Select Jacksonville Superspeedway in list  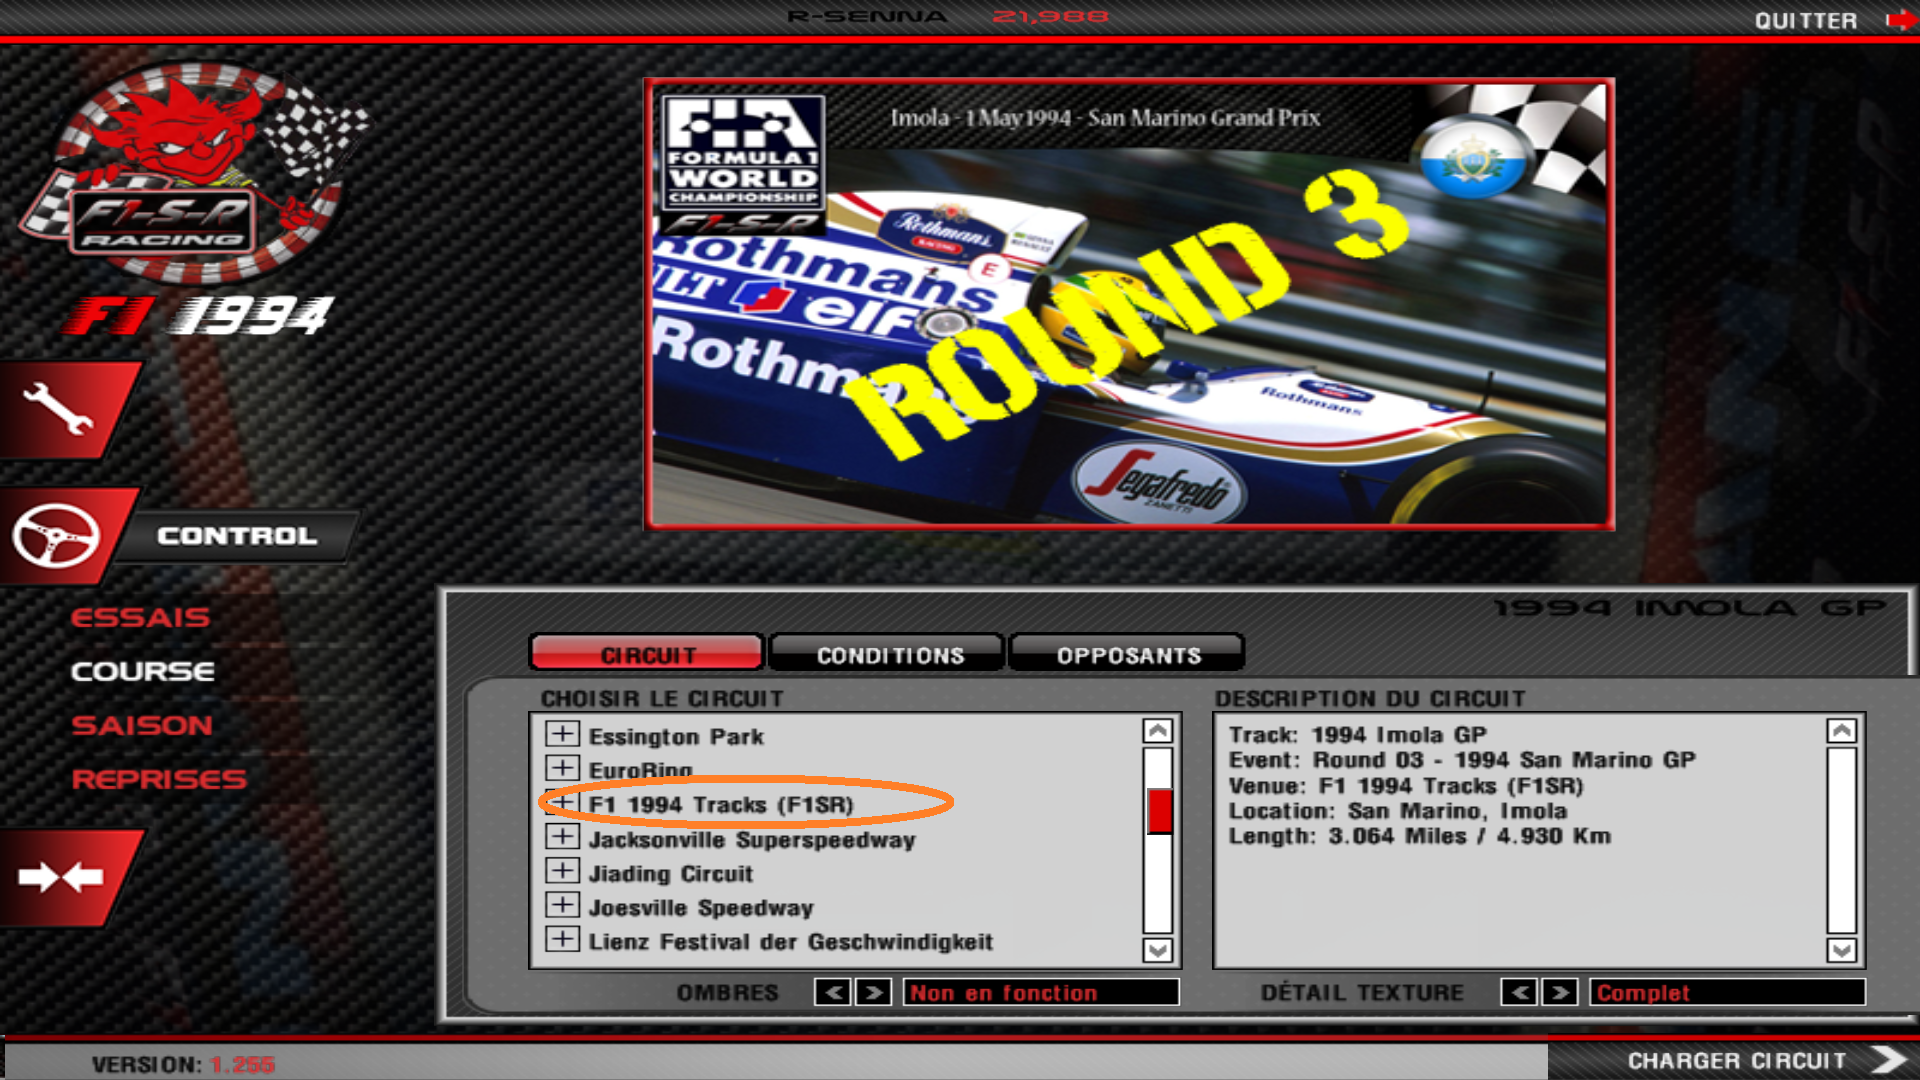752,840
